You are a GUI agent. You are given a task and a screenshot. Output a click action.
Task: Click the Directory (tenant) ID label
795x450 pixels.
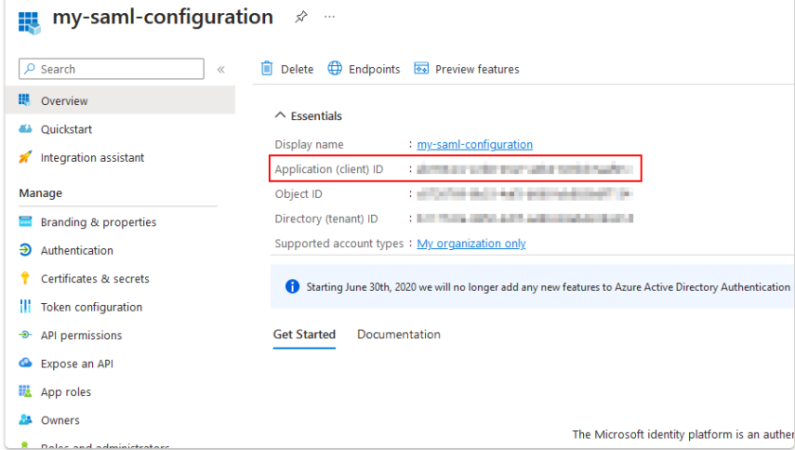pos(326,219)
